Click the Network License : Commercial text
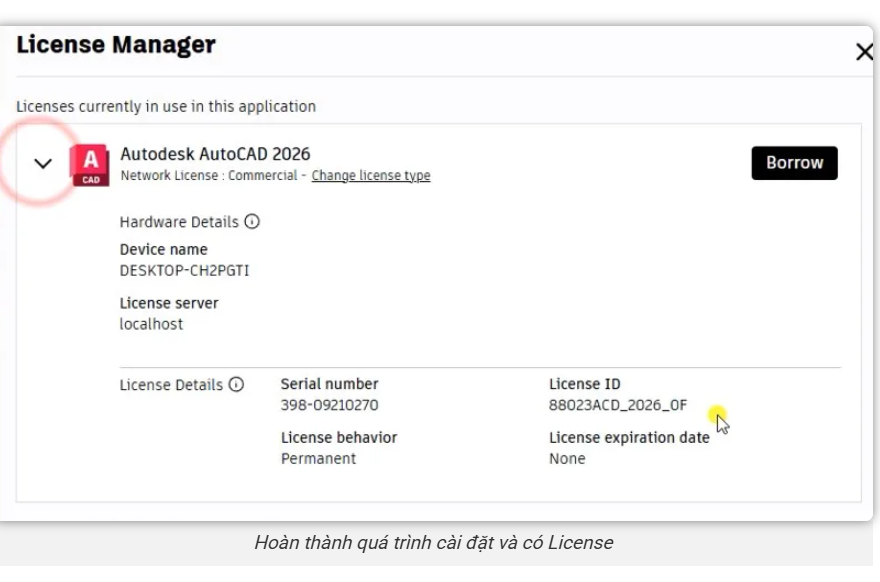880x582 pixels. [x=209, y=176]
